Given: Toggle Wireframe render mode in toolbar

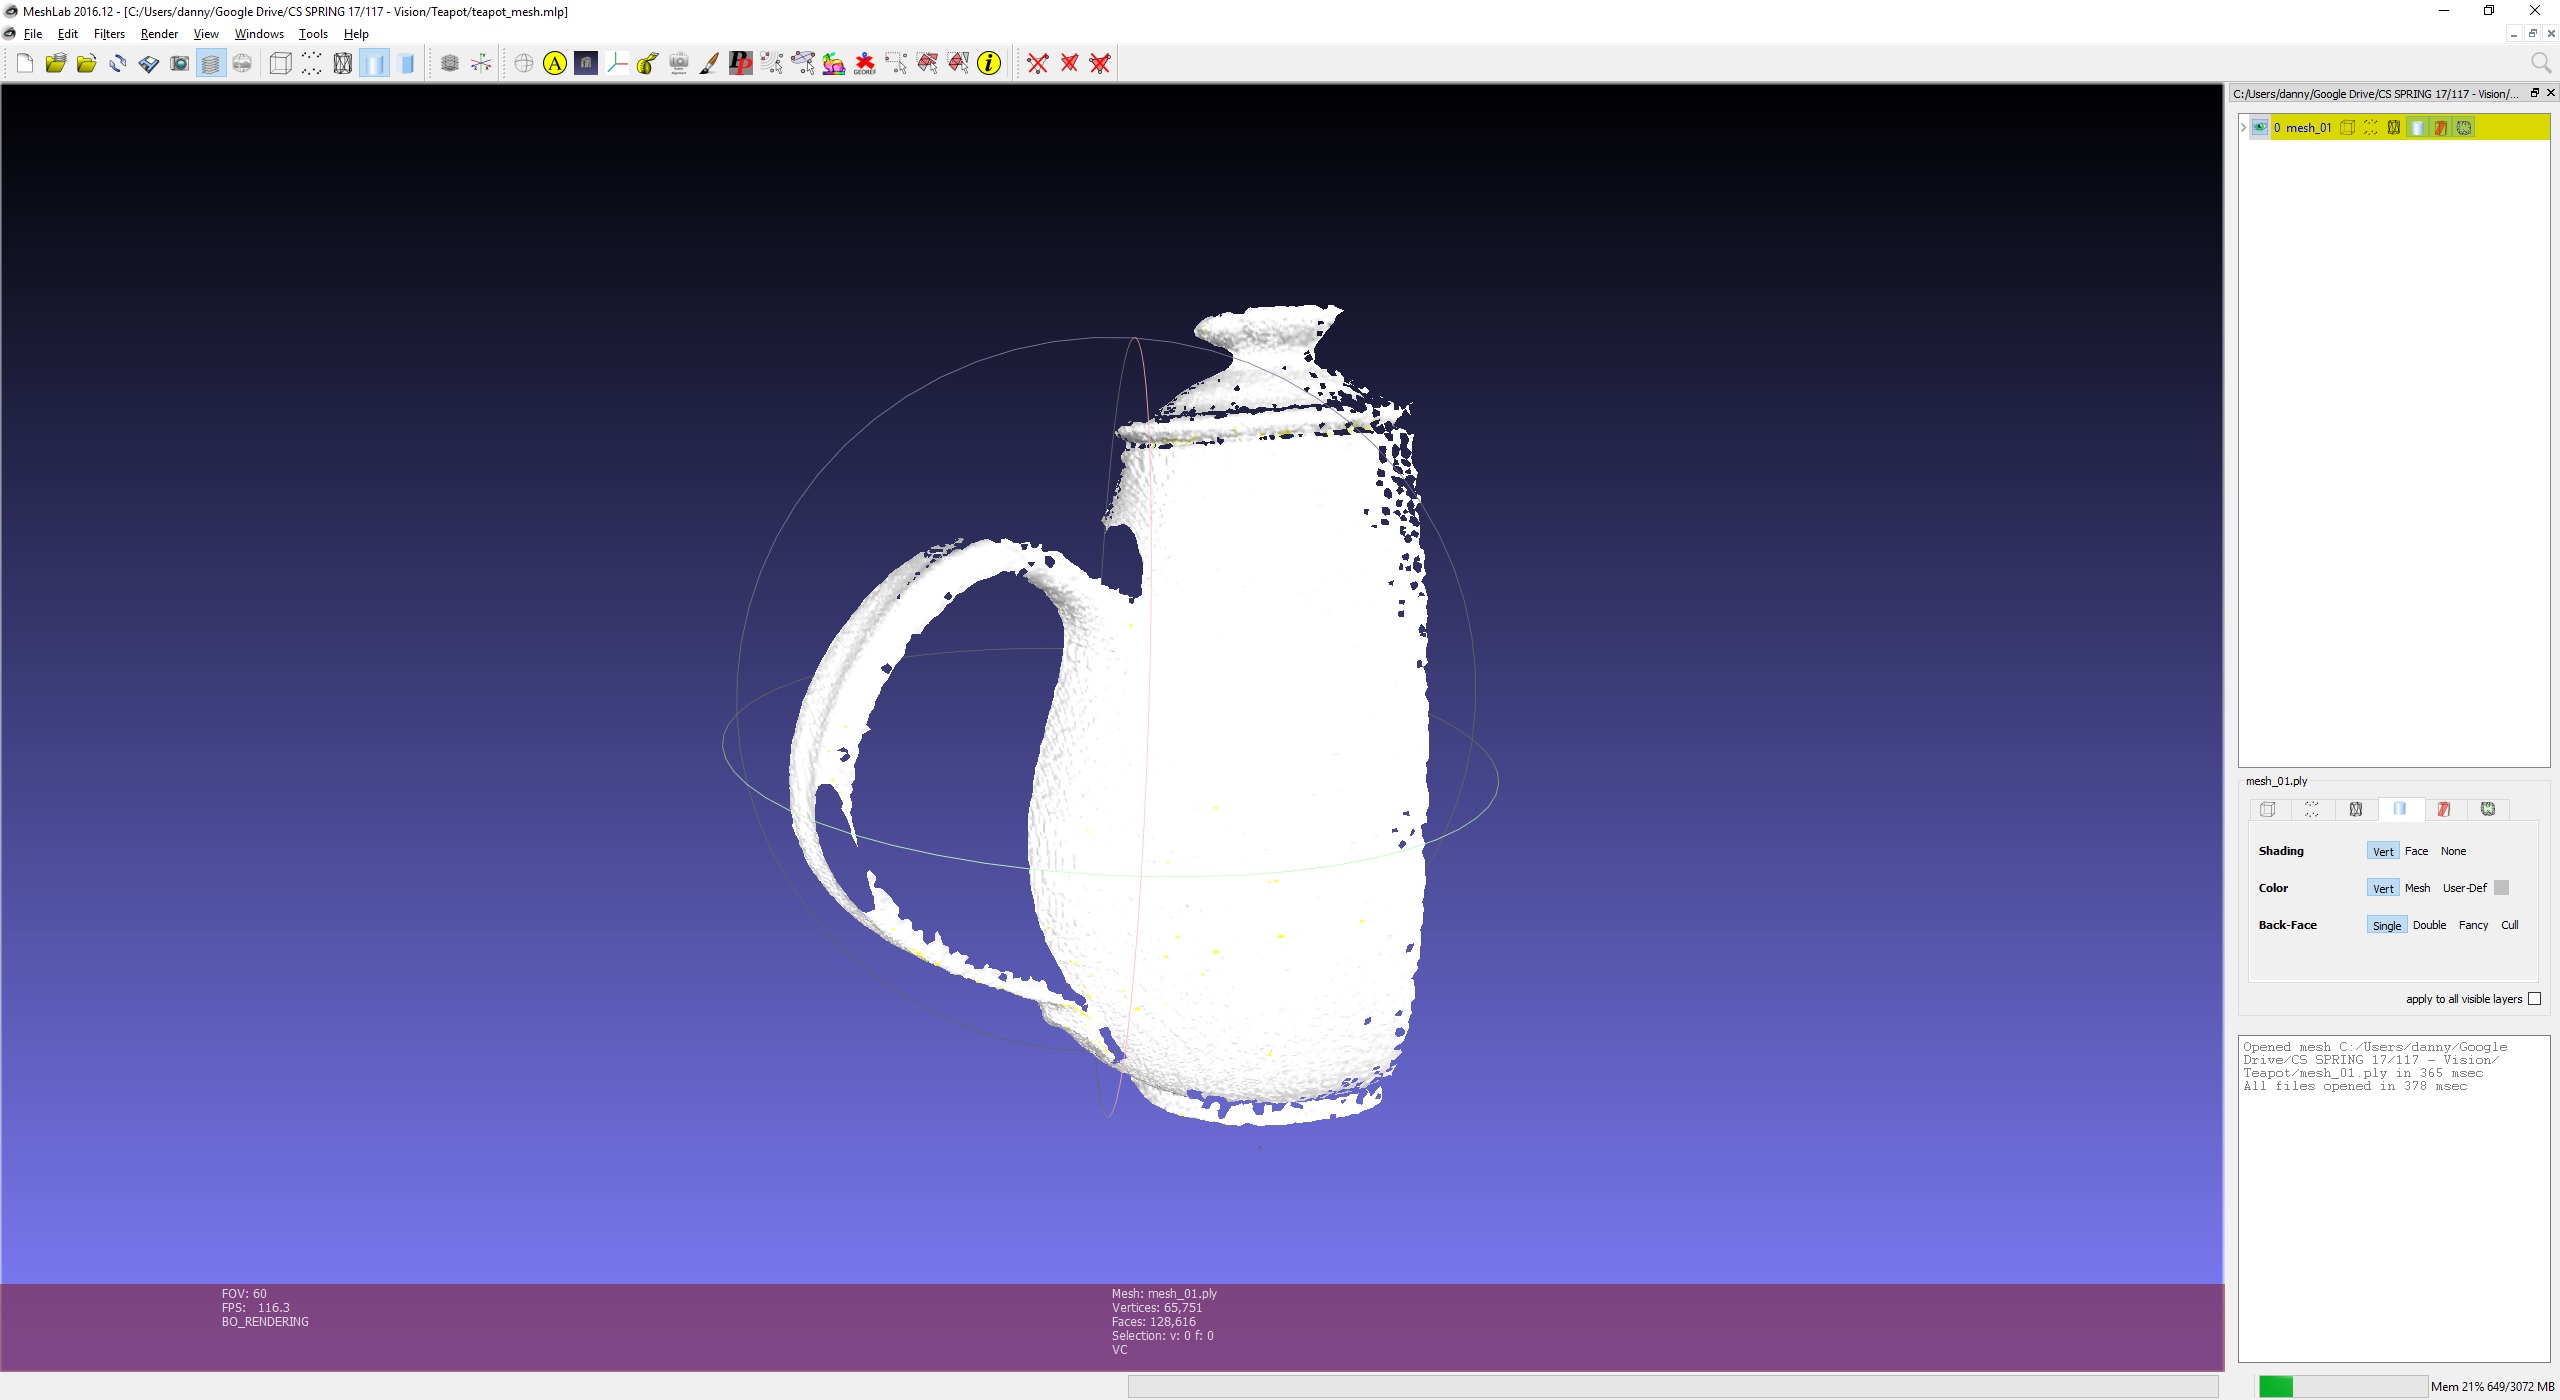Looking at the screenshot, I should [343, 64].
